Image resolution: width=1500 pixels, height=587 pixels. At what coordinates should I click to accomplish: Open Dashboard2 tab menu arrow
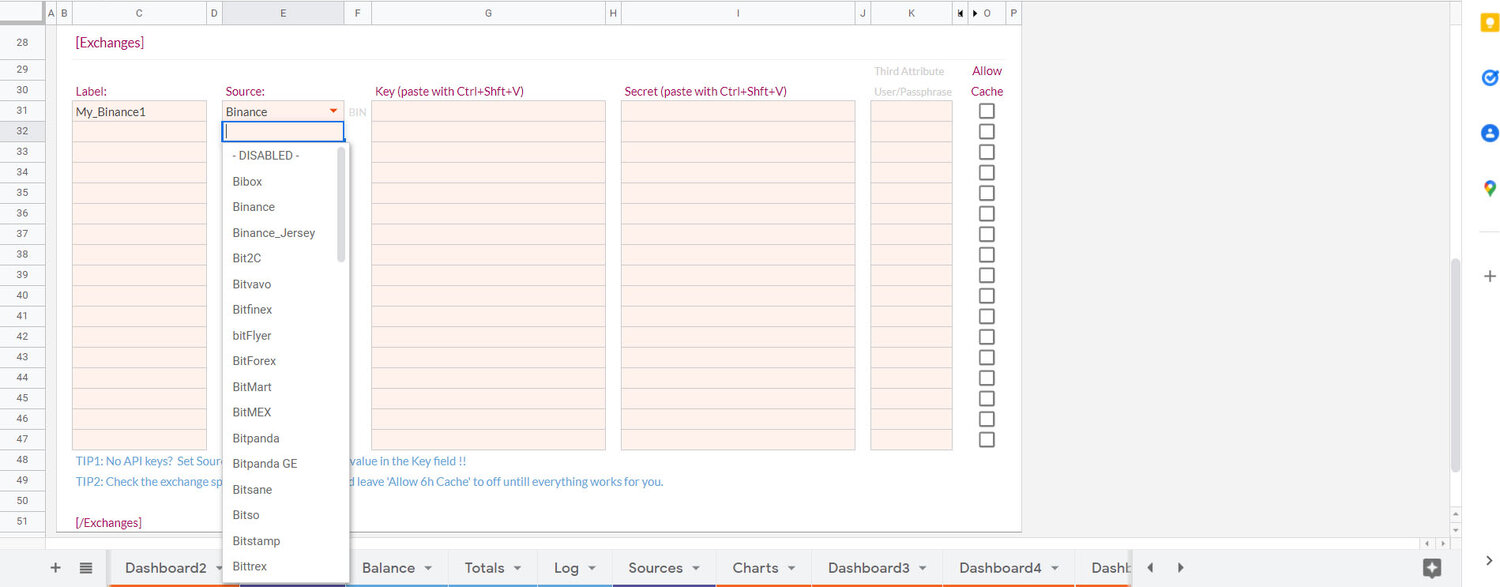(217, 568)
